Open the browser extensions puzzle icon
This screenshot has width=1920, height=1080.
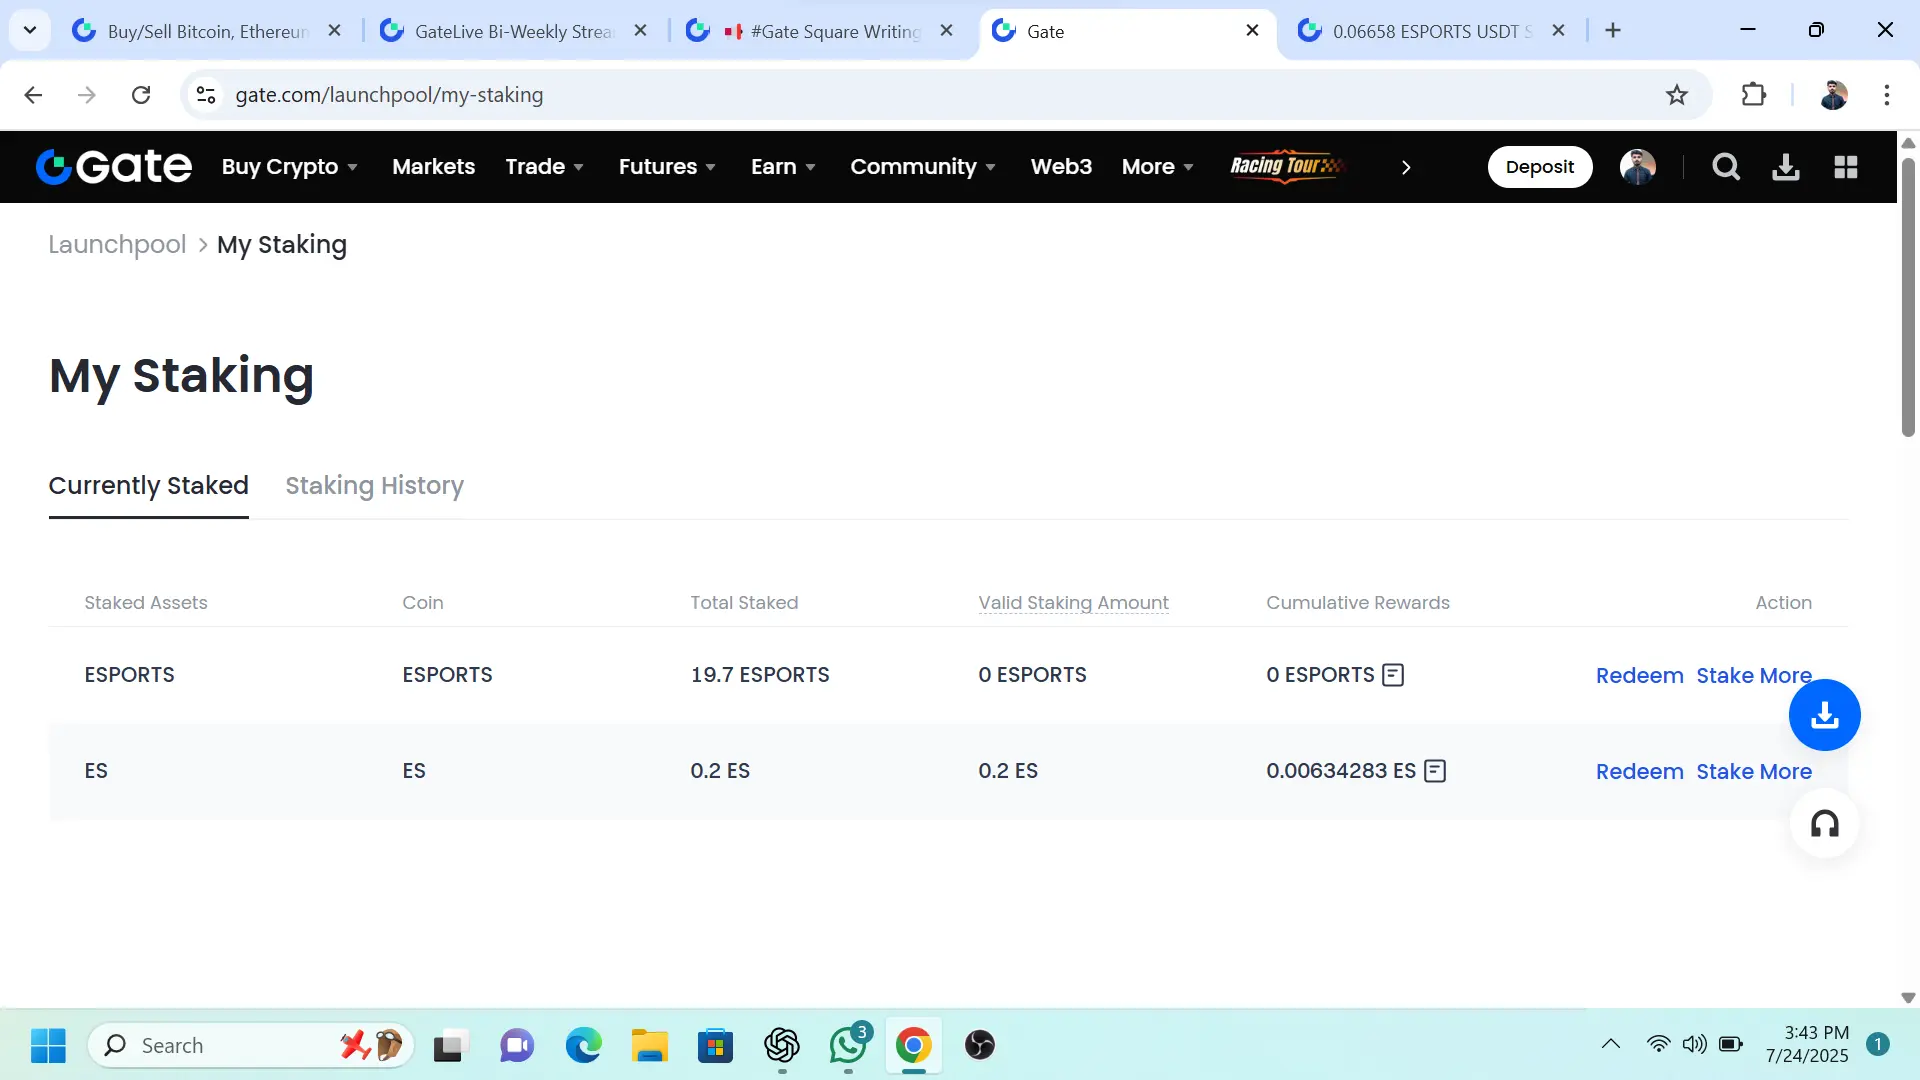pos(1754,95)
